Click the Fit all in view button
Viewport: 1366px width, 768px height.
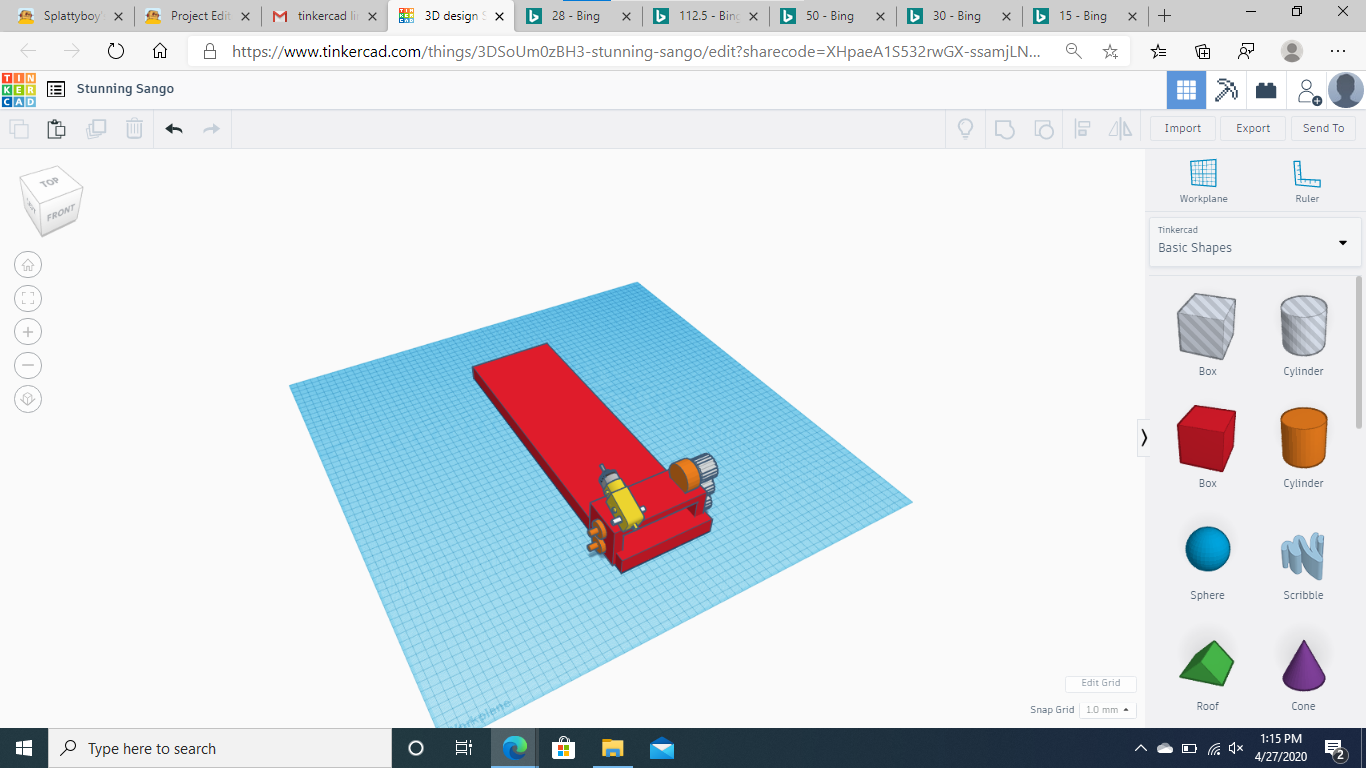click(x=28, y=298)
